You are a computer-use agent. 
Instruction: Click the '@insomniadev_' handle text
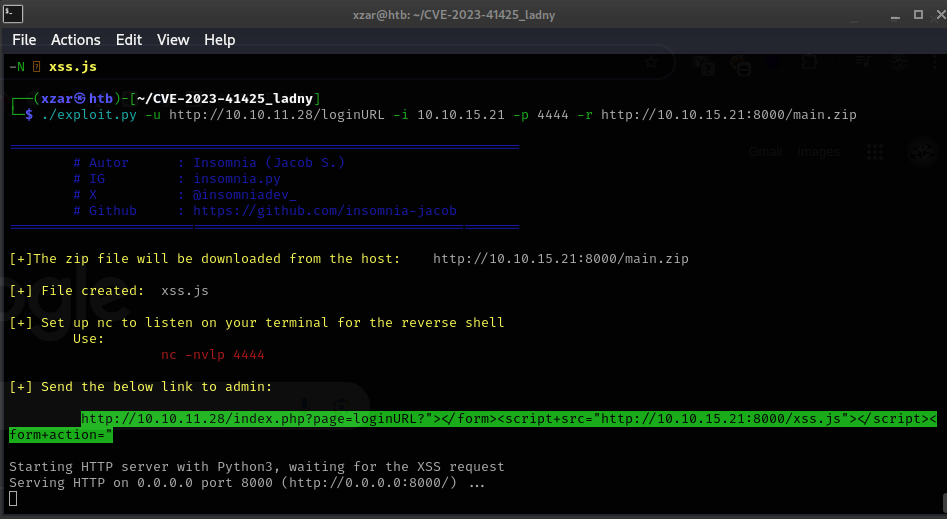click(x=245, y=195)
